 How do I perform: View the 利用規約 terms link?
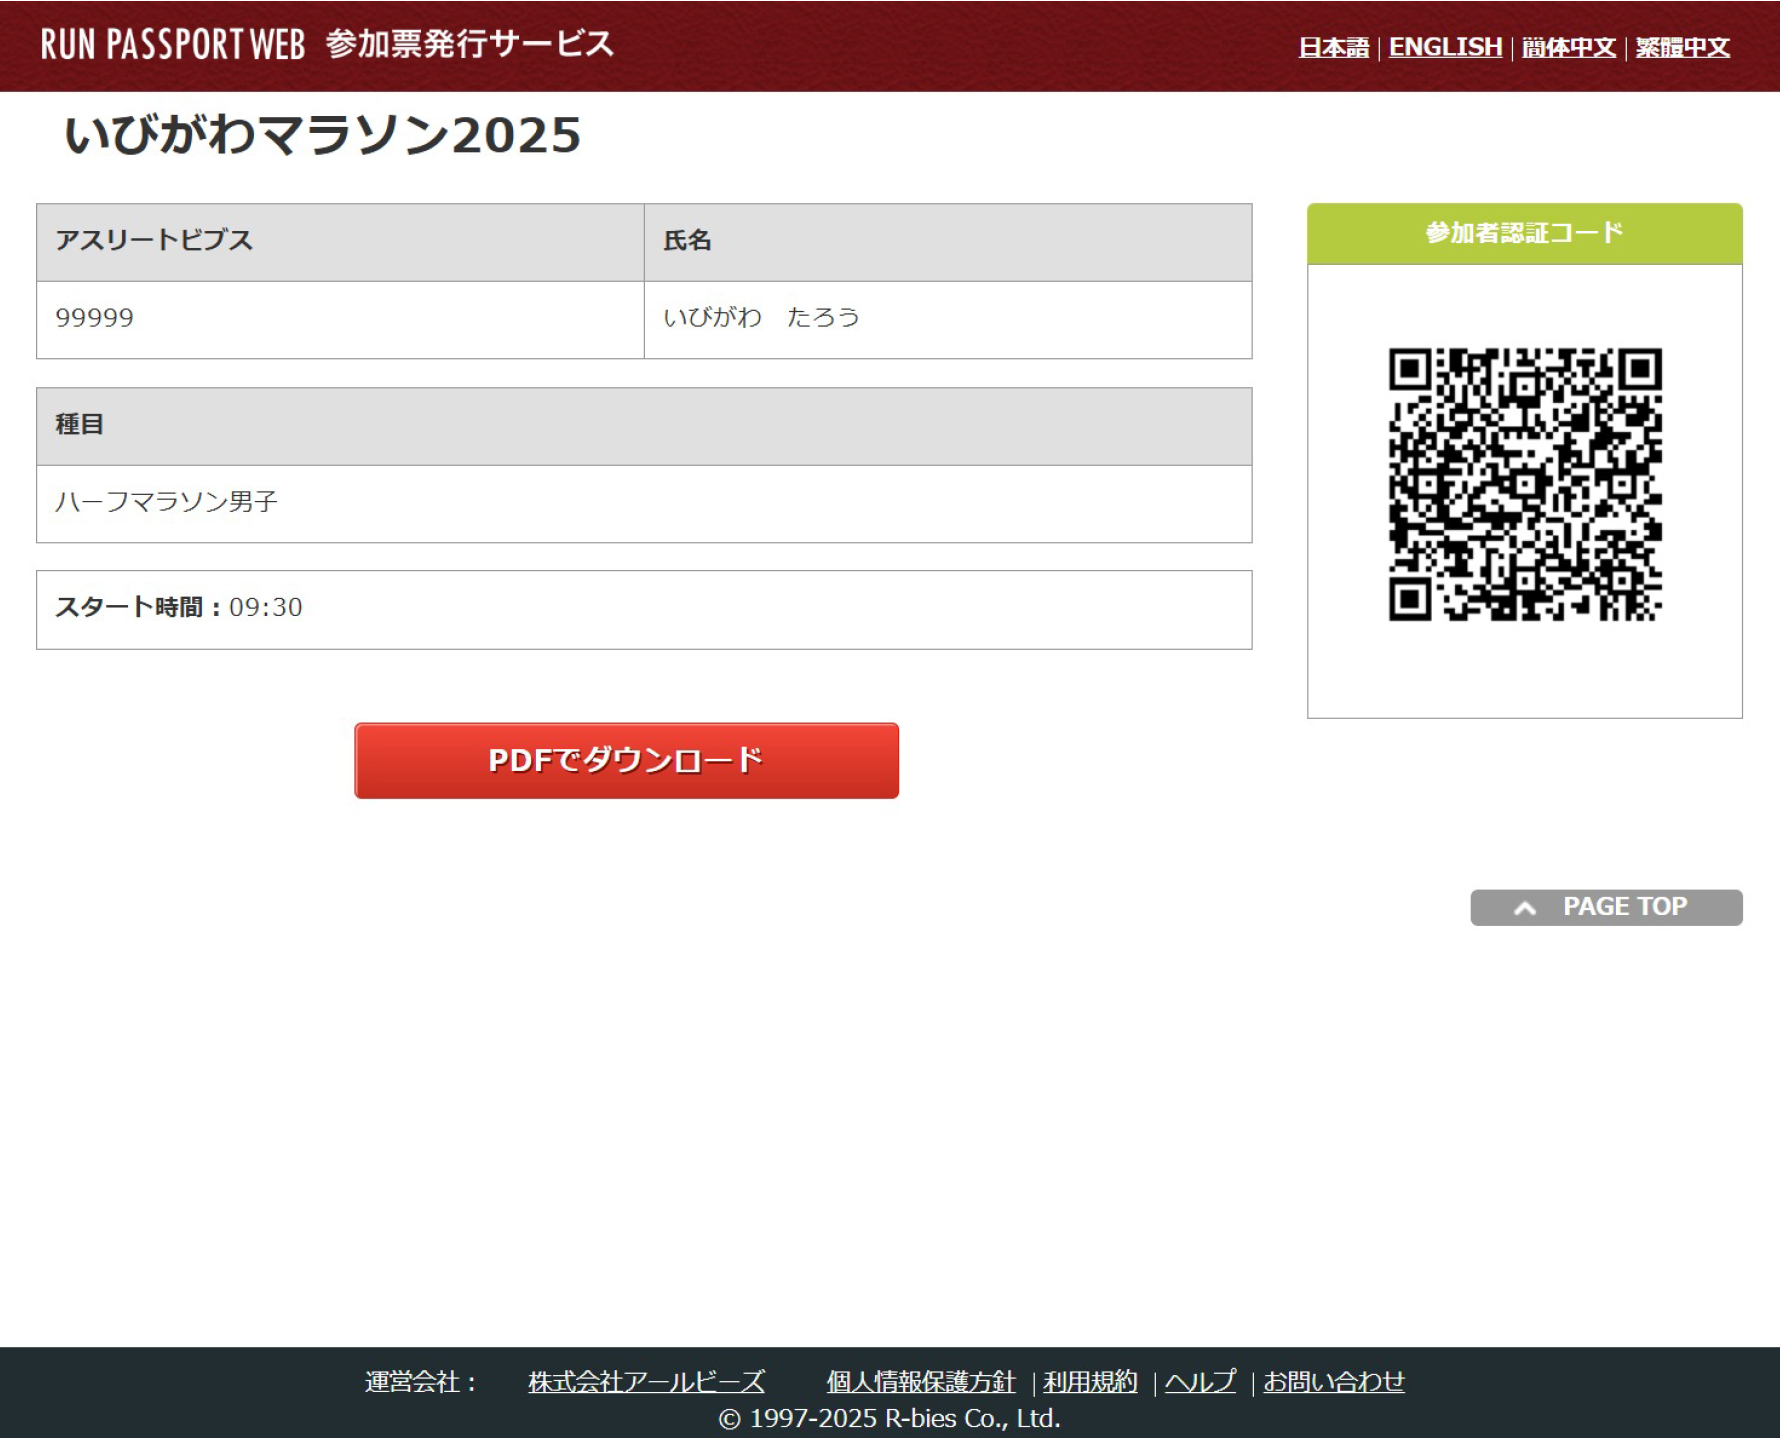[1090, 1381]
